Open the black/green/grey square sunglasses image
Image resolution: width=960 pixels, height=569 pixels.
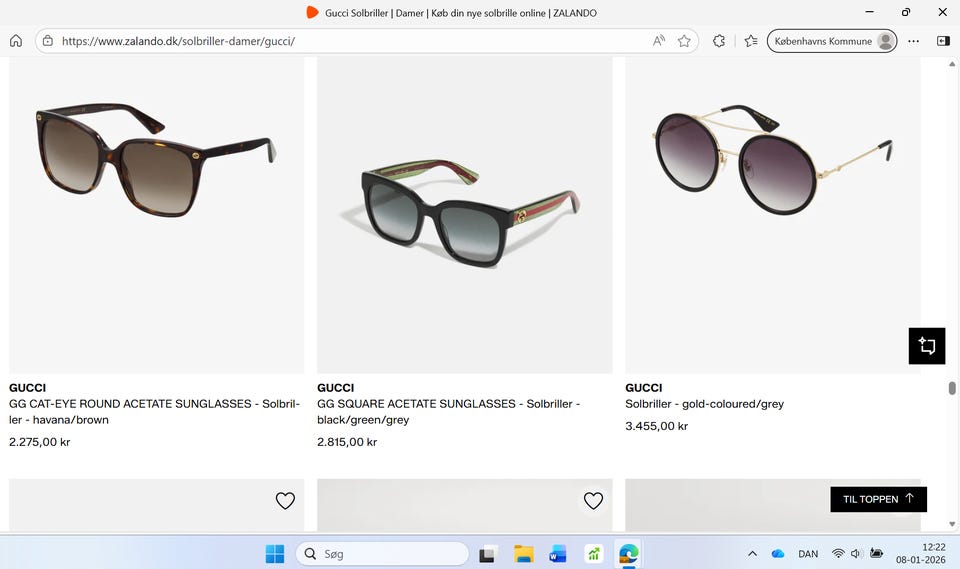(x=465, y=216)
